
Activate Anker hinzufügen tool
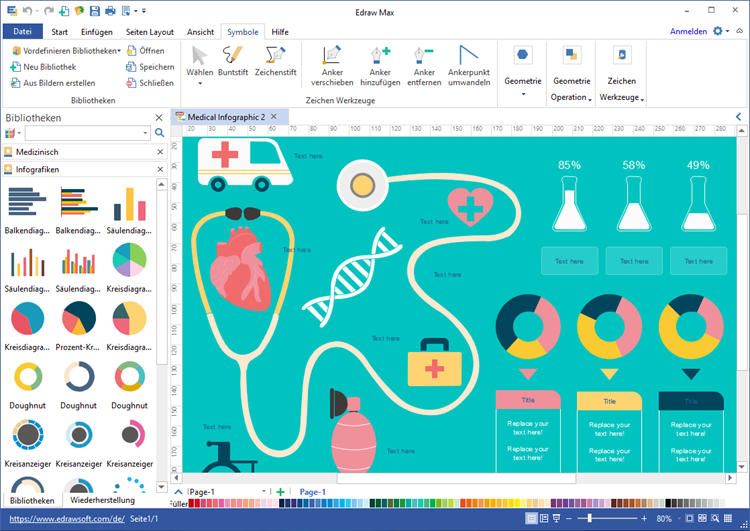click(x=380, y=66)
